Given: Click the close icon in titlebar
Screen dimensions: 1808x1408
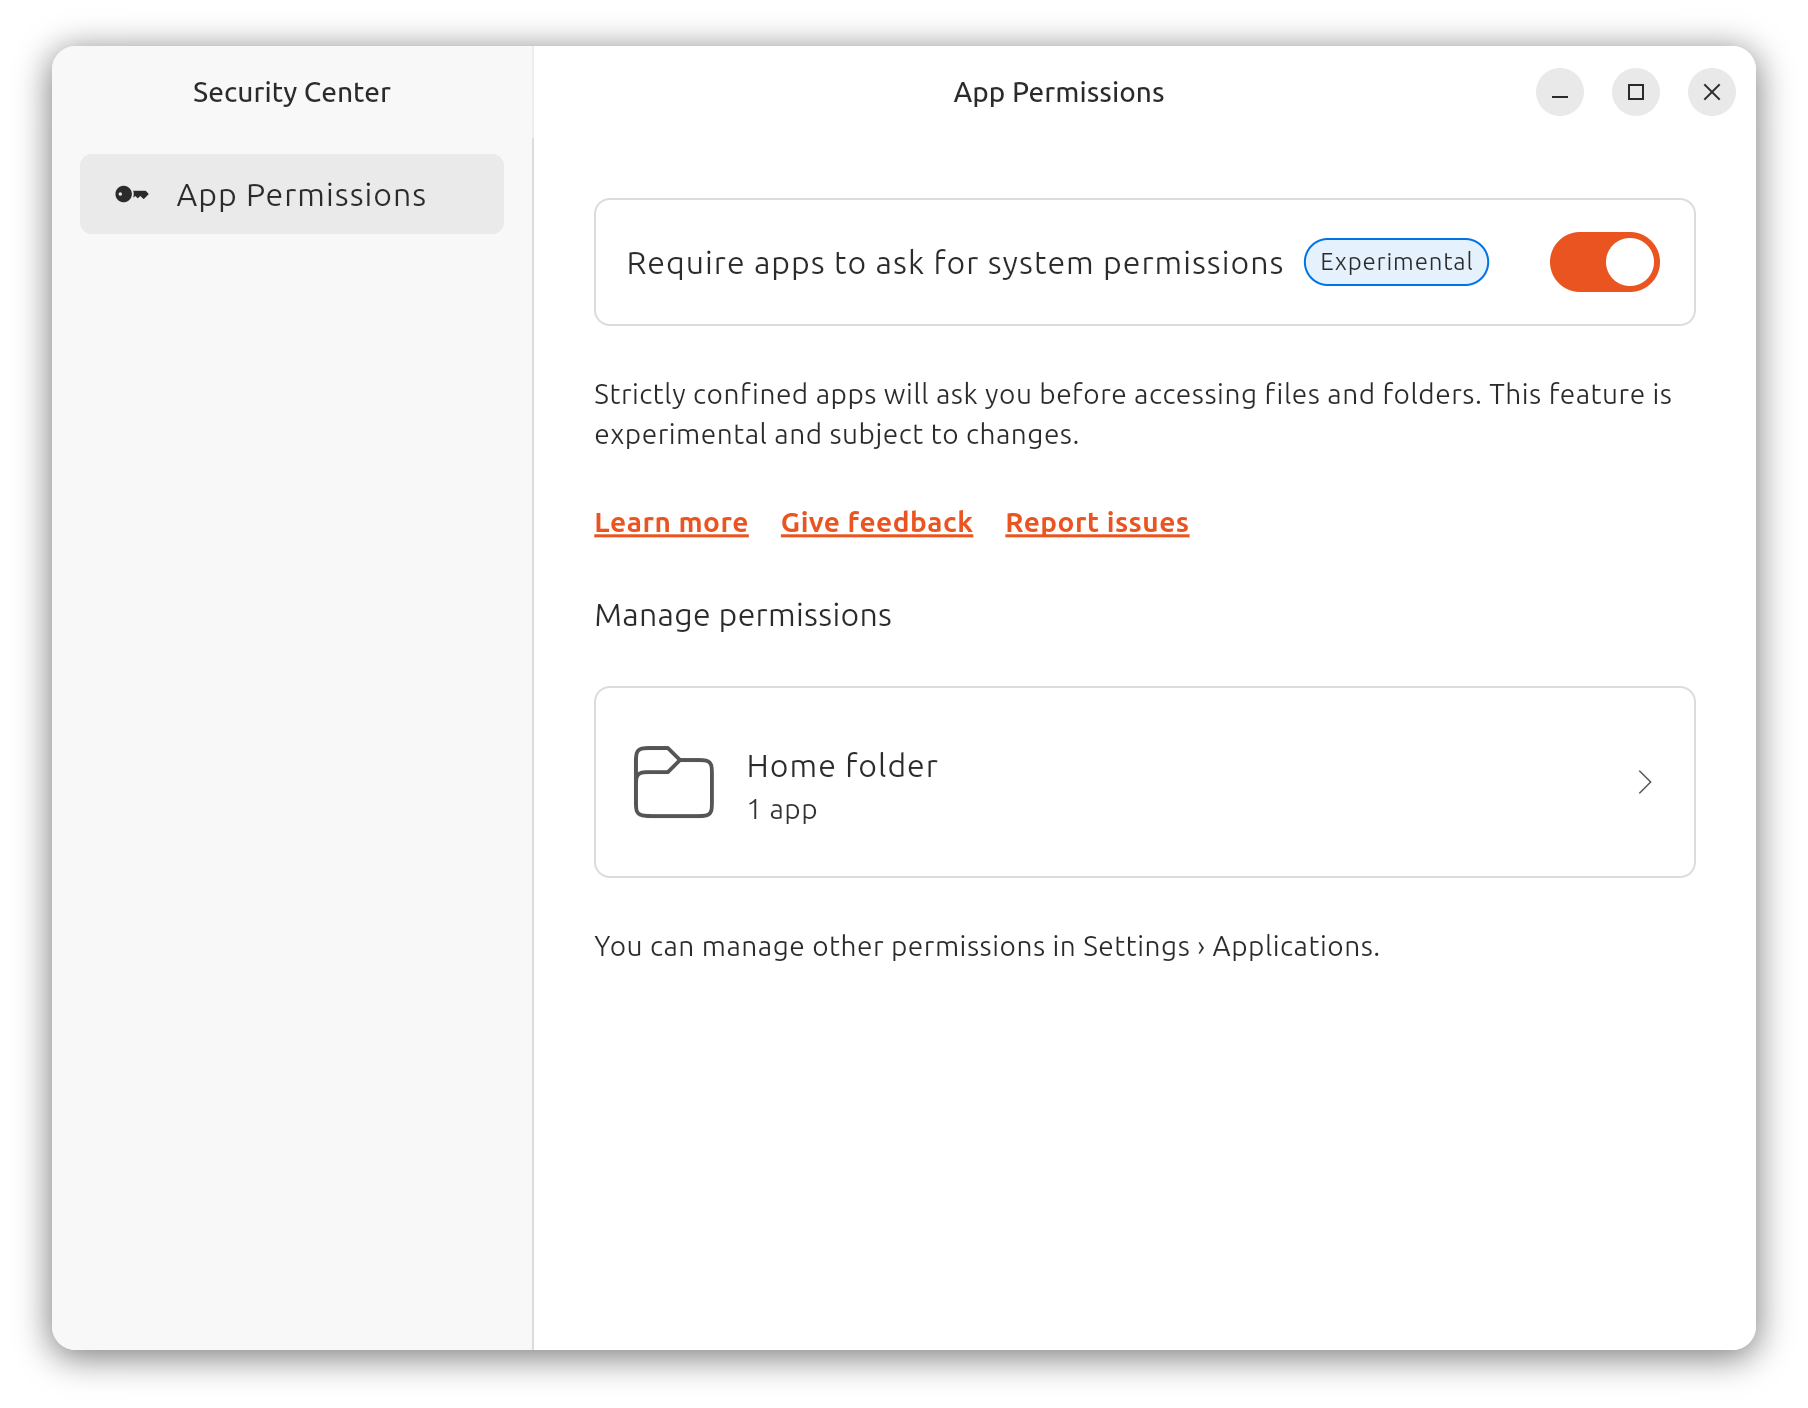Looking at the screenshot, I should click(x=1711, y=91).
